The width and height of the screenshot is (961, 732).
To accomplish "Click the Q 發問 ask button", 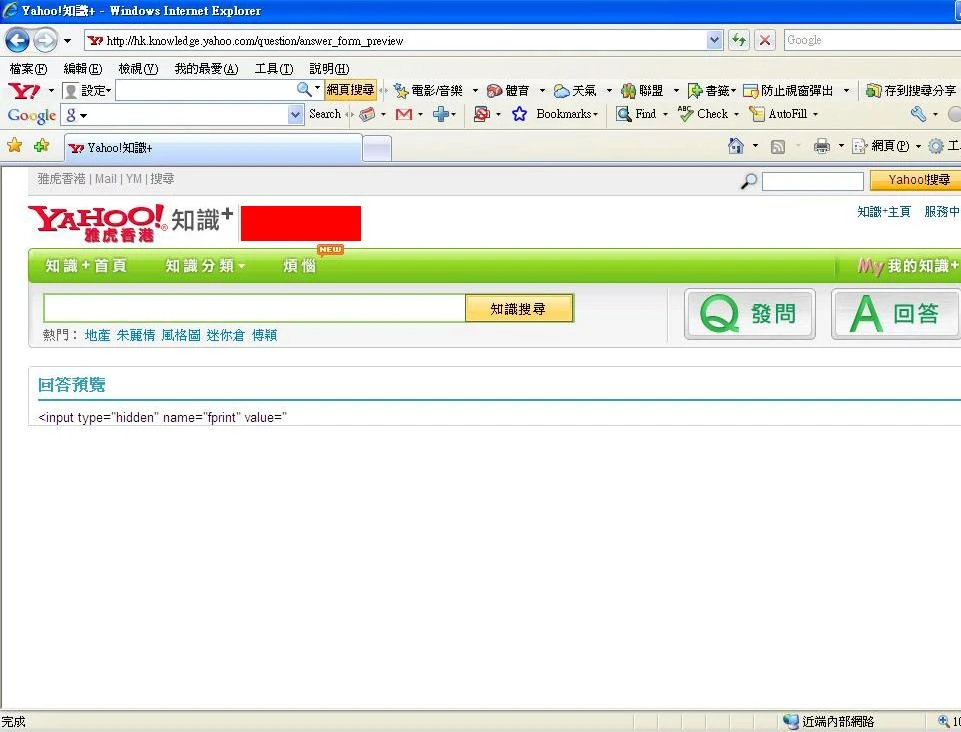I will point(750,314).
